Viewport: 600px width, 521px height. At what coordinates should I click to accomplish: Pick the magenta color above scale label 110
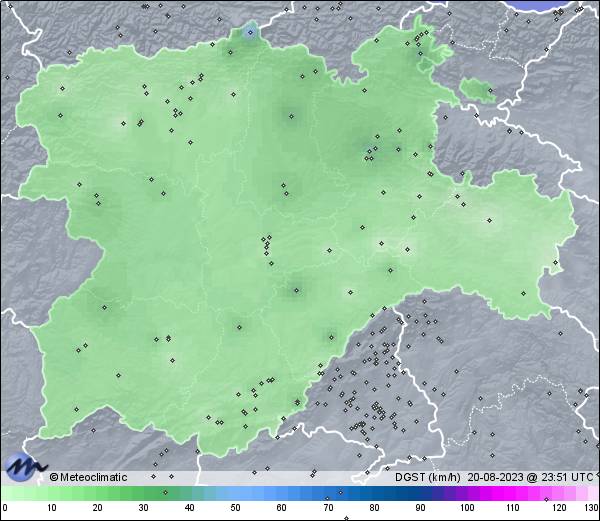click(513, 493)
